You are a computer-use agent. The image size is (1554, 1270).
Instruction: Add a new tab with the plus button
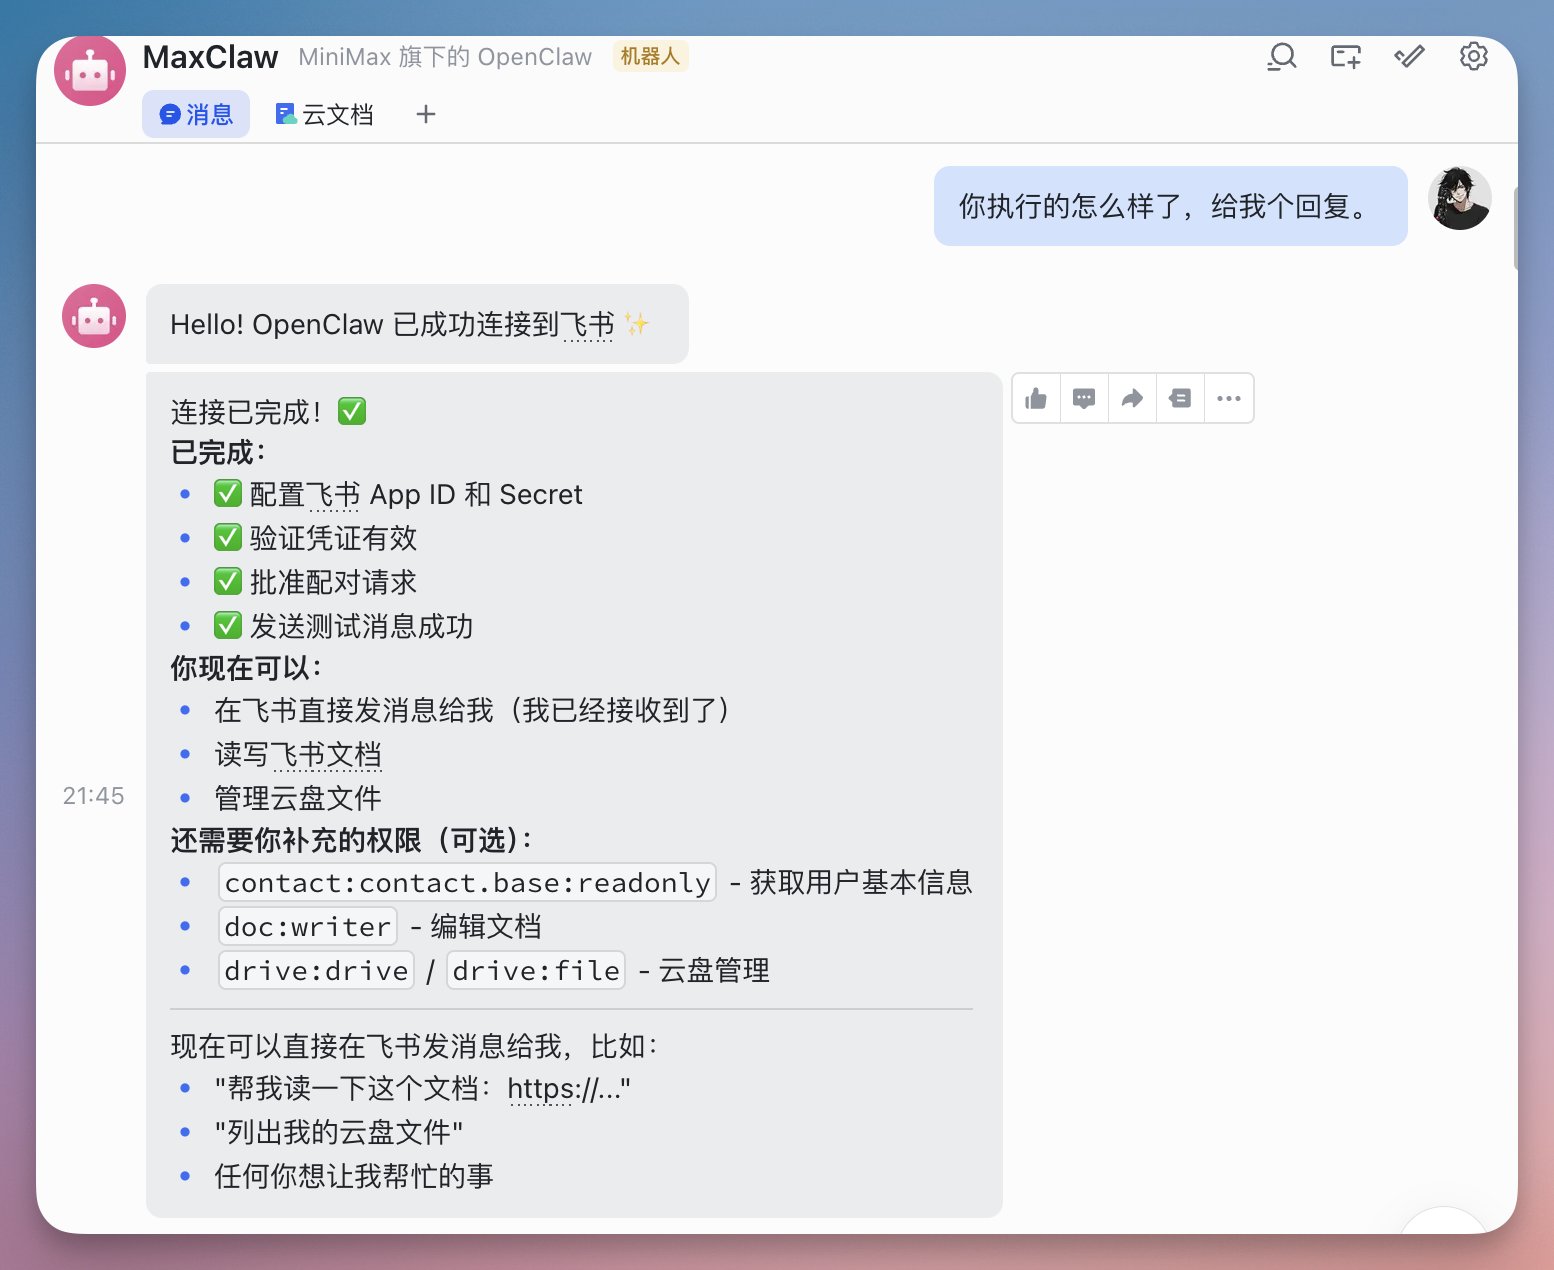426,114
